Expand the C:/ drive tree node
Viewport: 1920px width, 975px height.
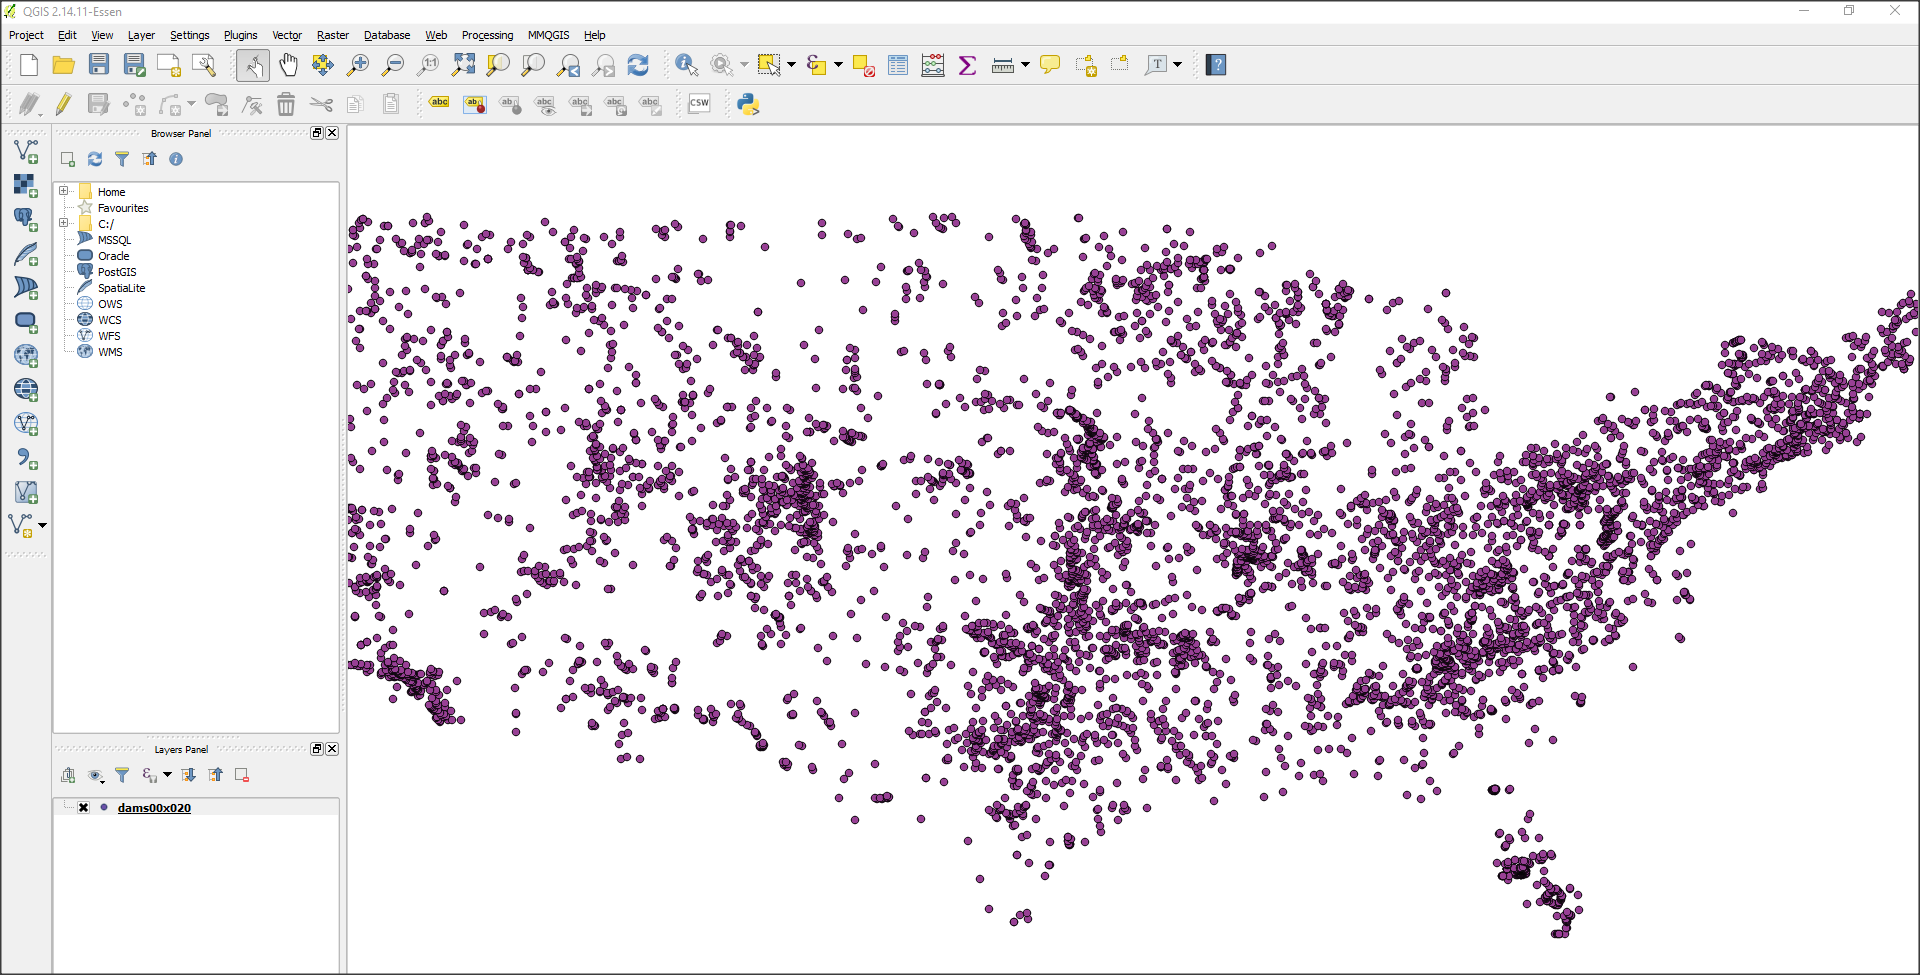64,223
